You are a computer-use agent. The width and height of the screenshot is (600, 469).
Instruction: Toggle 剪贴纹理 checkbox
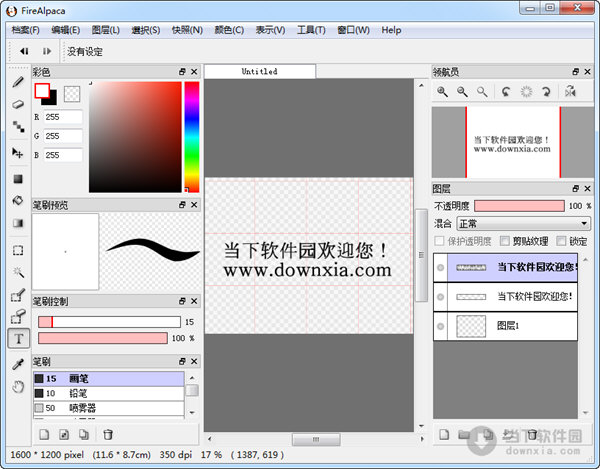click(505, 241)
